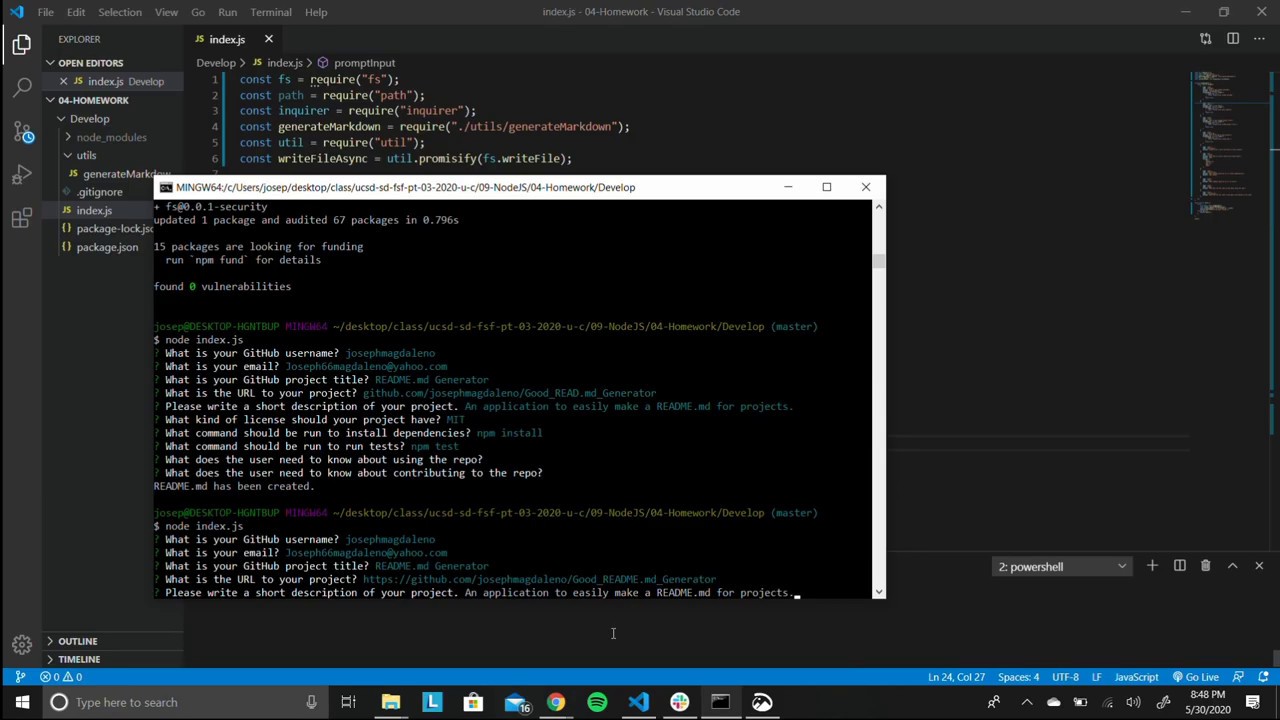Image resolution: width=1280 pixels, height=720 pixels.
Task: Close index.js in Open Editors list
Action: (x=64, y=81)
